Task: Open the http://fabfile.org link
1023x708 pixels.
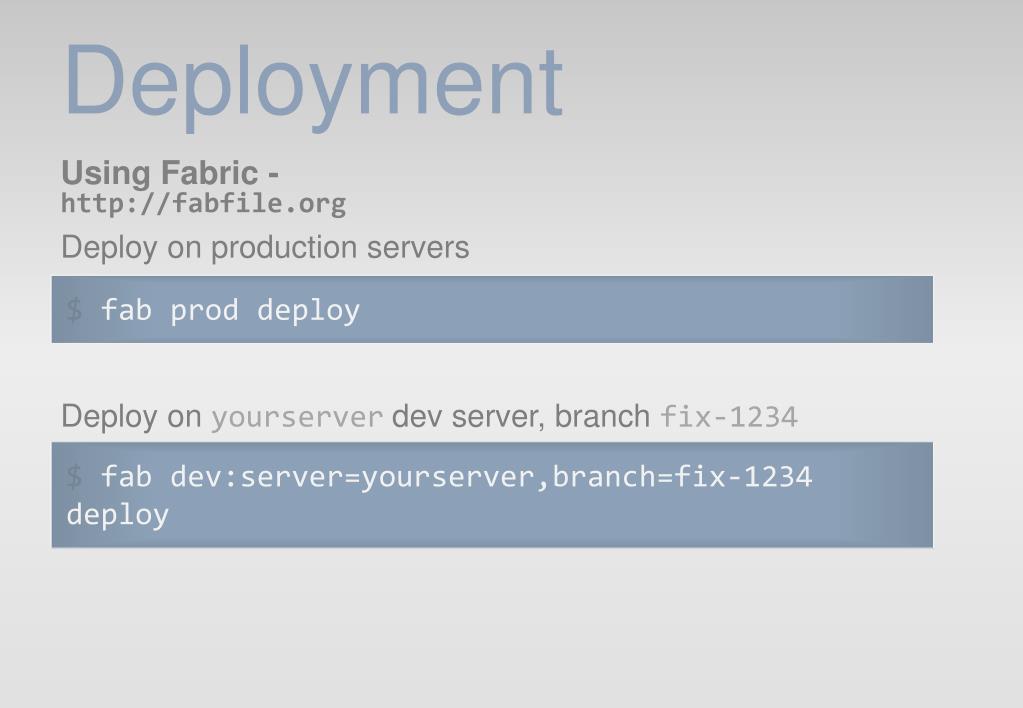Action: click(204, 204)
